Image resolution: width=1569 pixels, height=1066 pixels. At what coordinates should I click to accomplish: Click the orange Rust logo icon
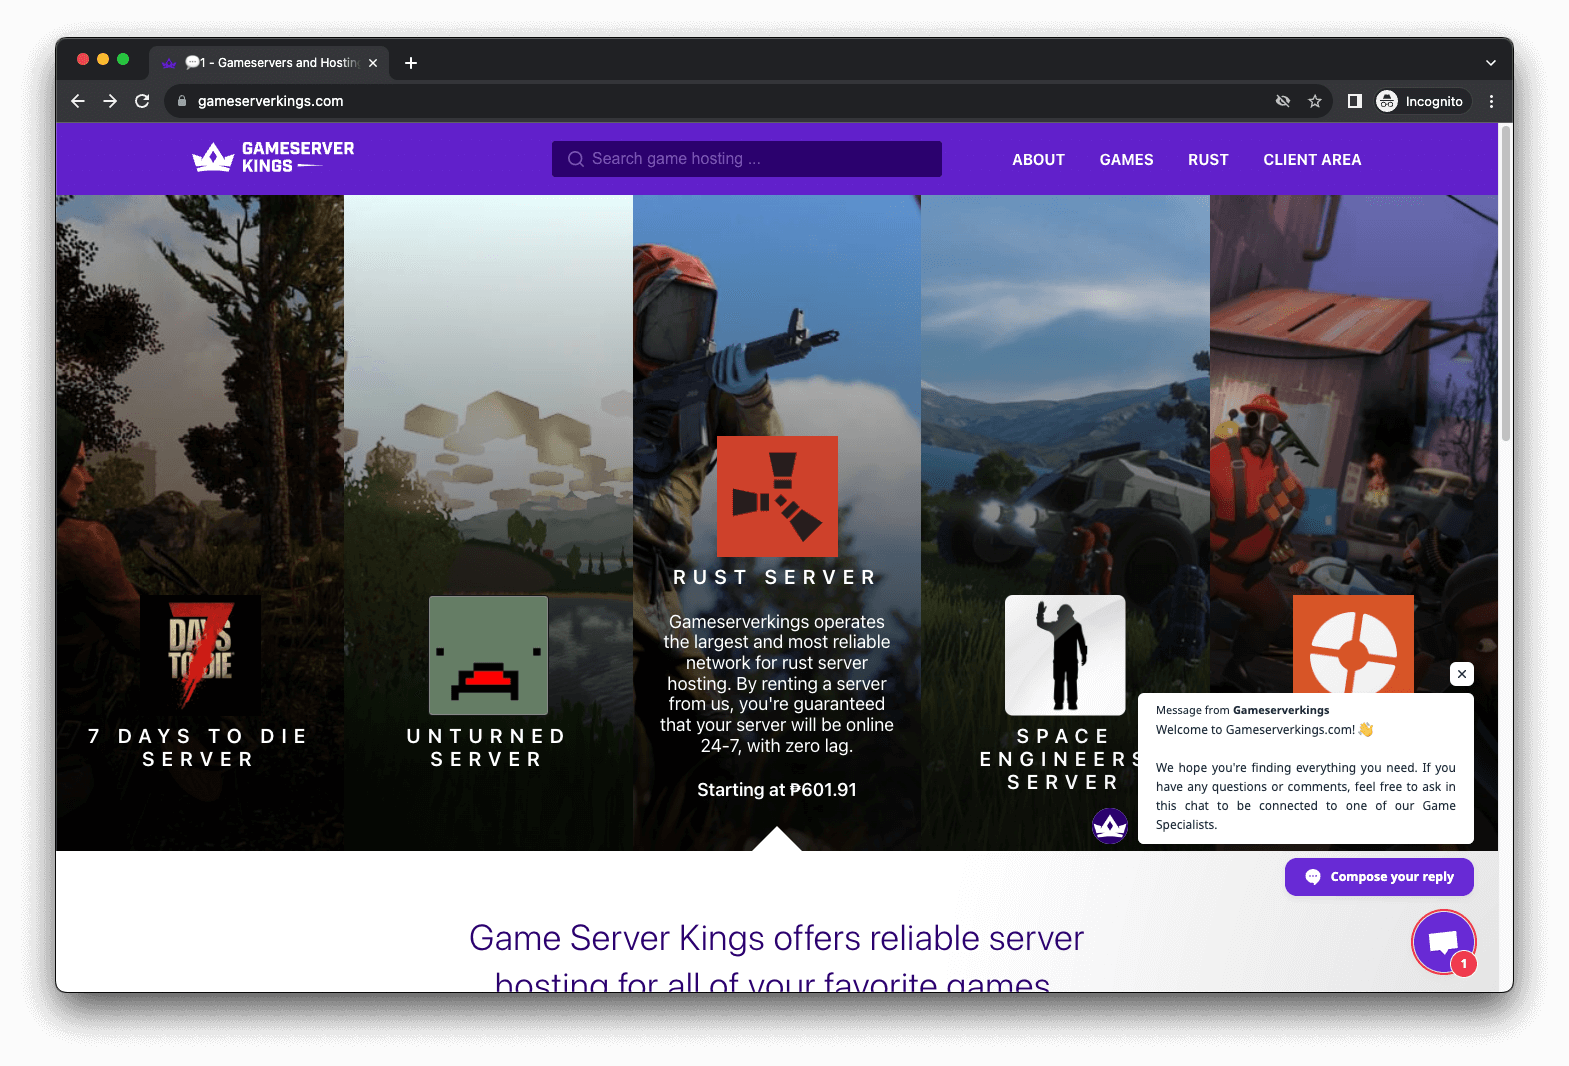point(777,496)
